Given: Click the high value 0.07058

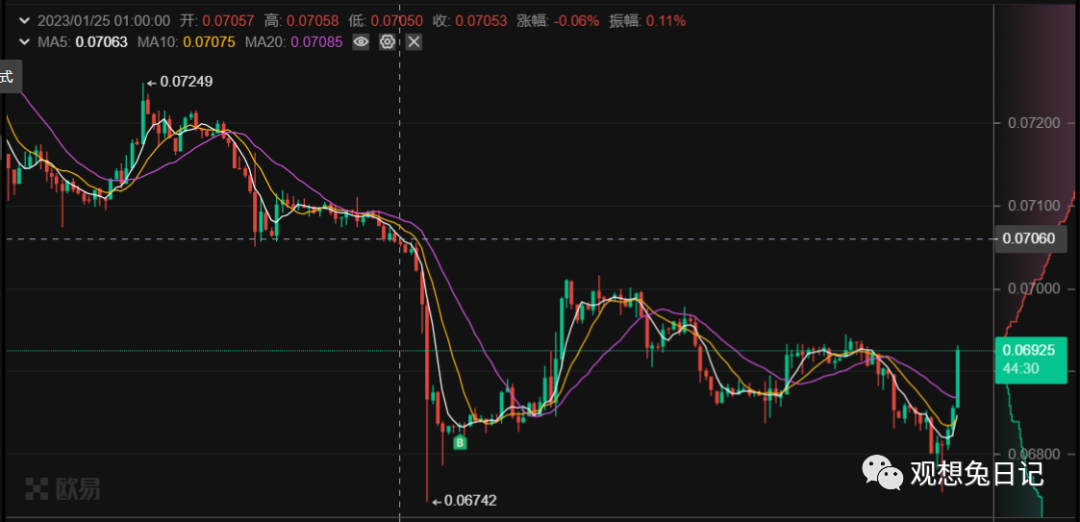Looking at the screenshot, I should tap(312, 21).
